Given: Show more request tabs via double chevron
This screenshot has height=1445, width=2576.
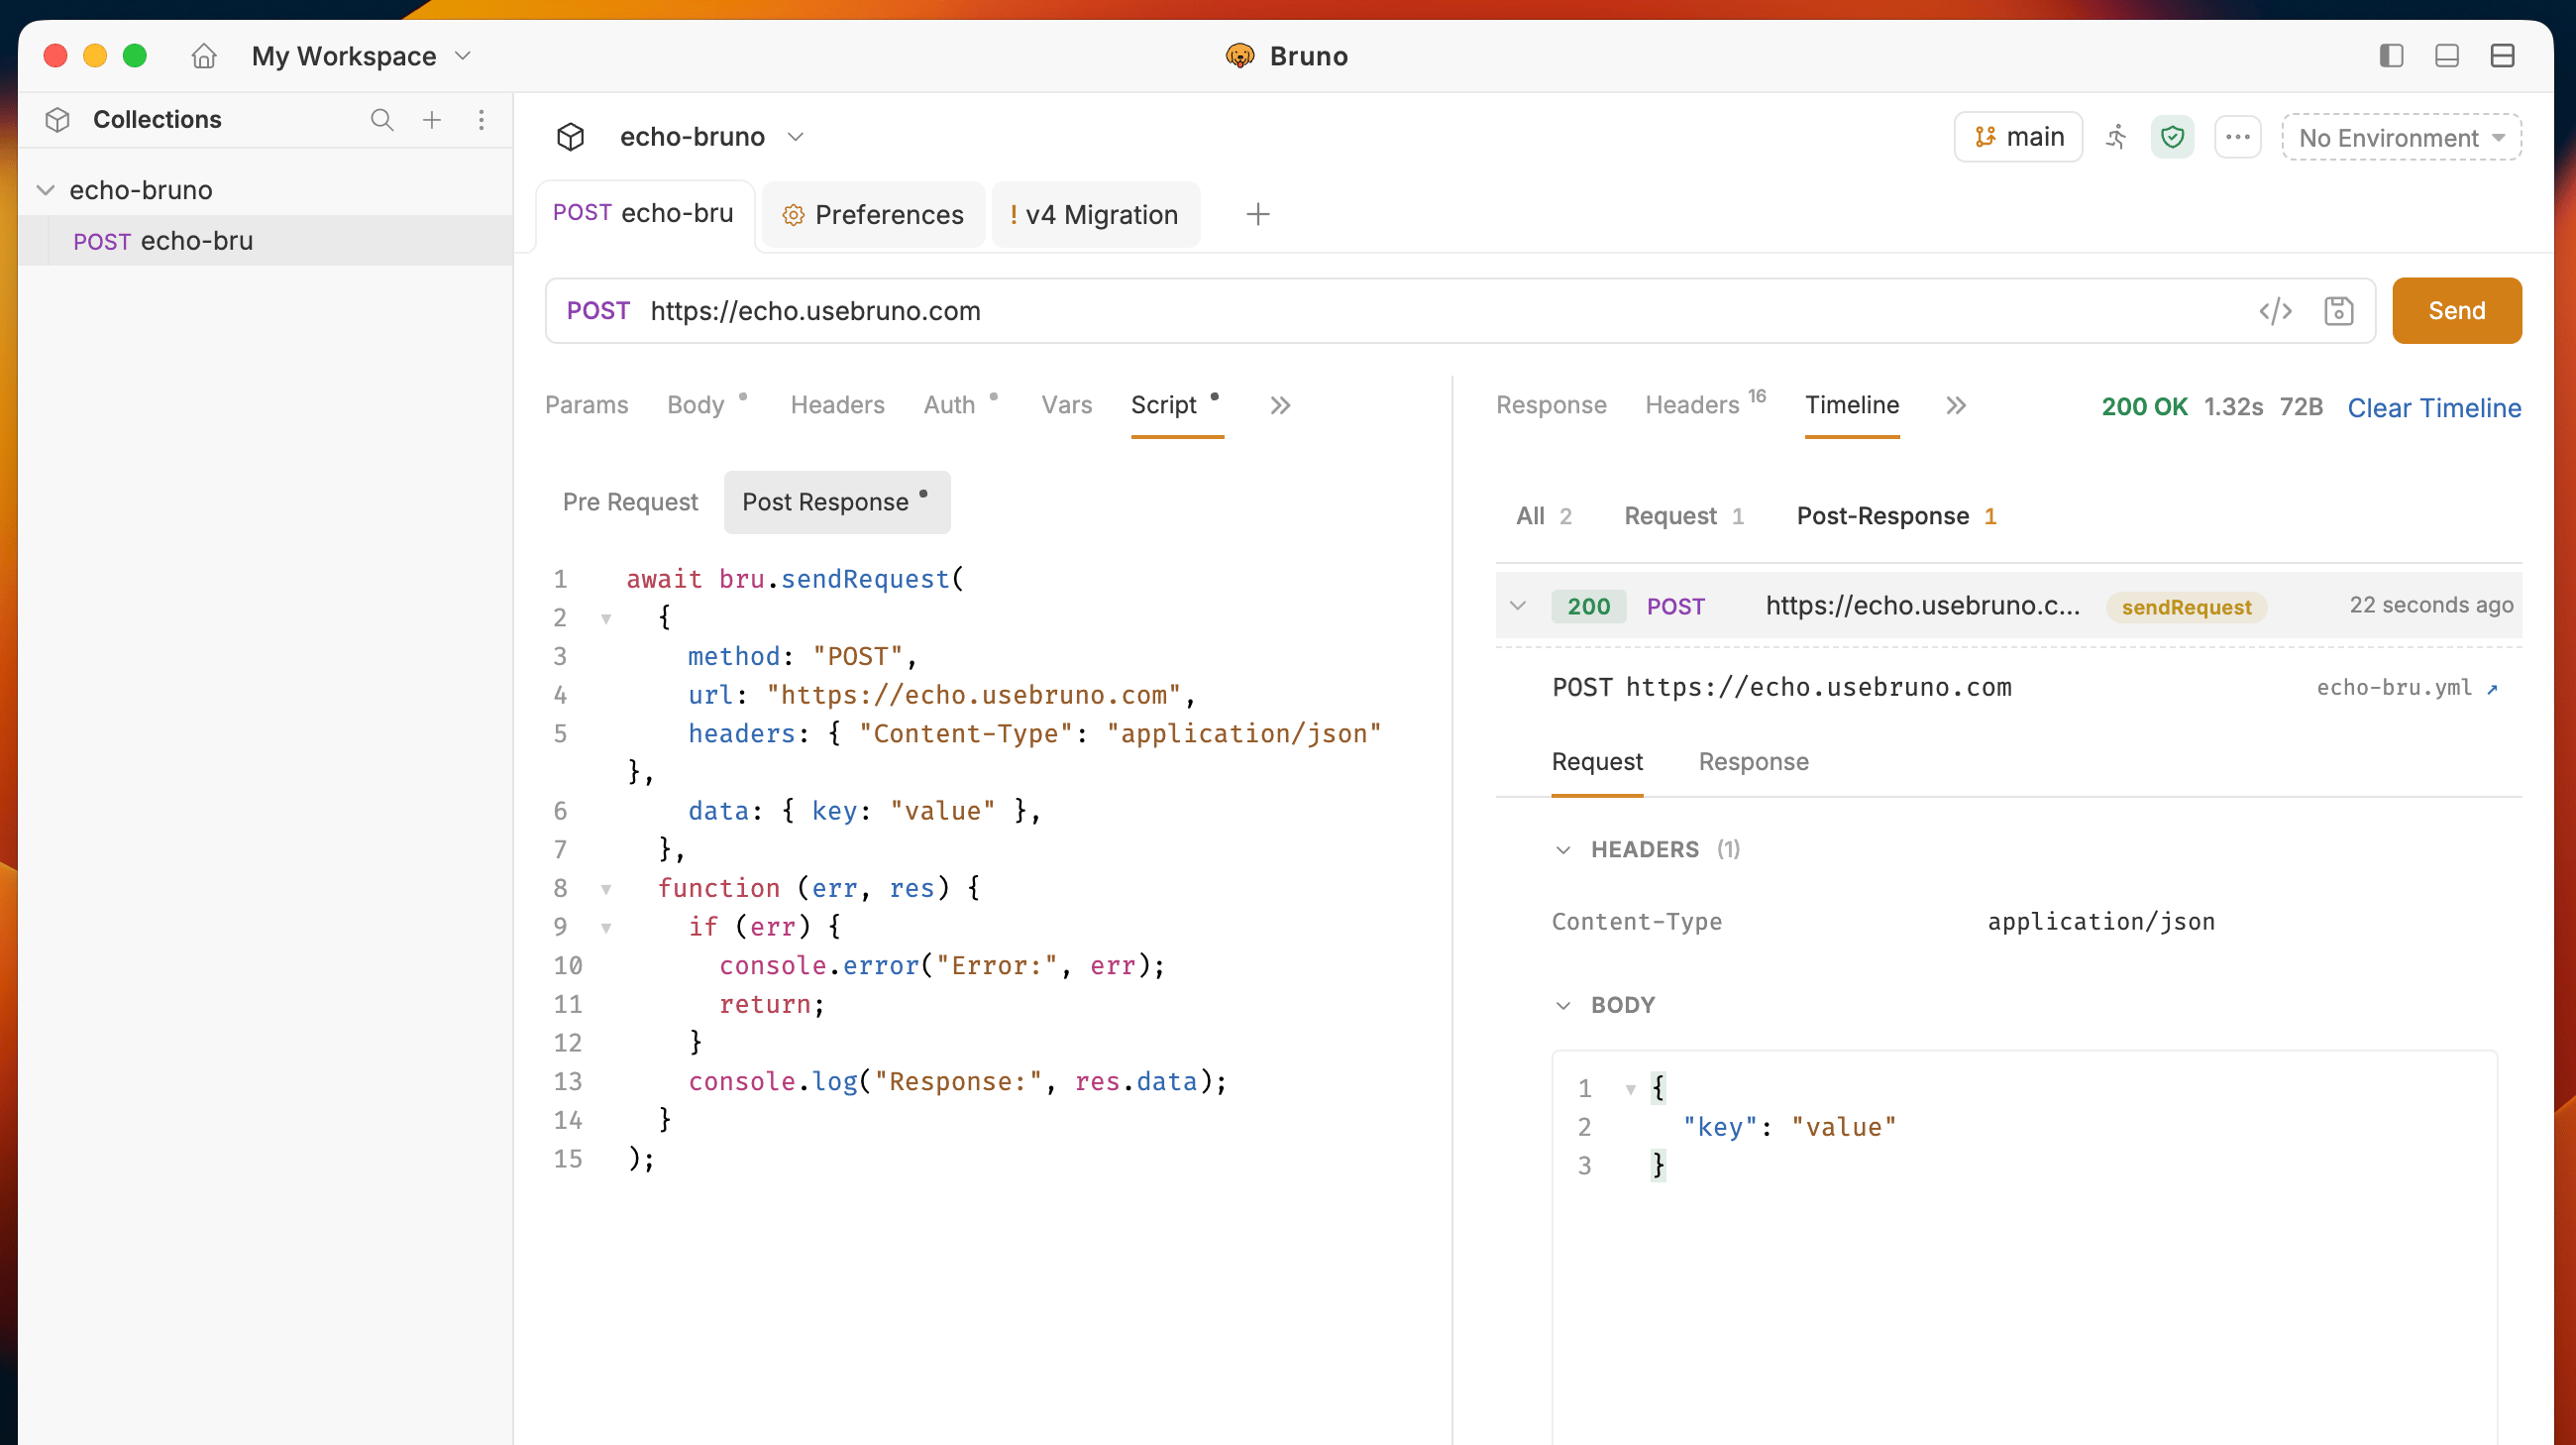Looking at the screenshot, I should pyautogui.click(x=1280, y=406).
